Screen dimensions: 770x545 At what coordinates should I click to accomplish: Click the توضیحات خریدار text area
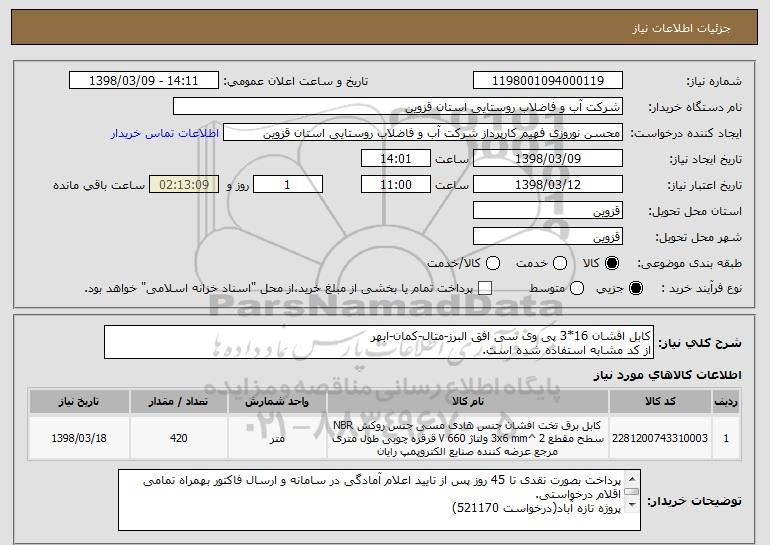pos(379,500)
